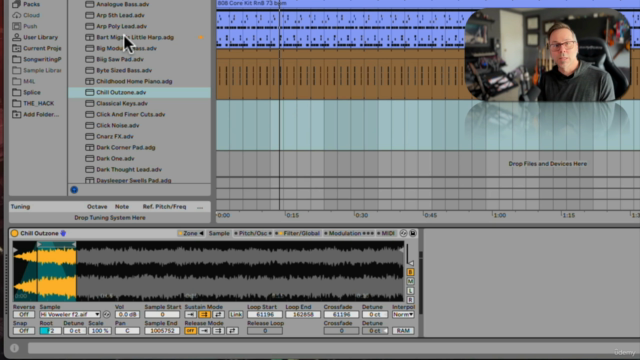Select release mode back-and-forth icon
This screenshot has height=360, width=640.
pyautogui.click(x=232, y=331)
